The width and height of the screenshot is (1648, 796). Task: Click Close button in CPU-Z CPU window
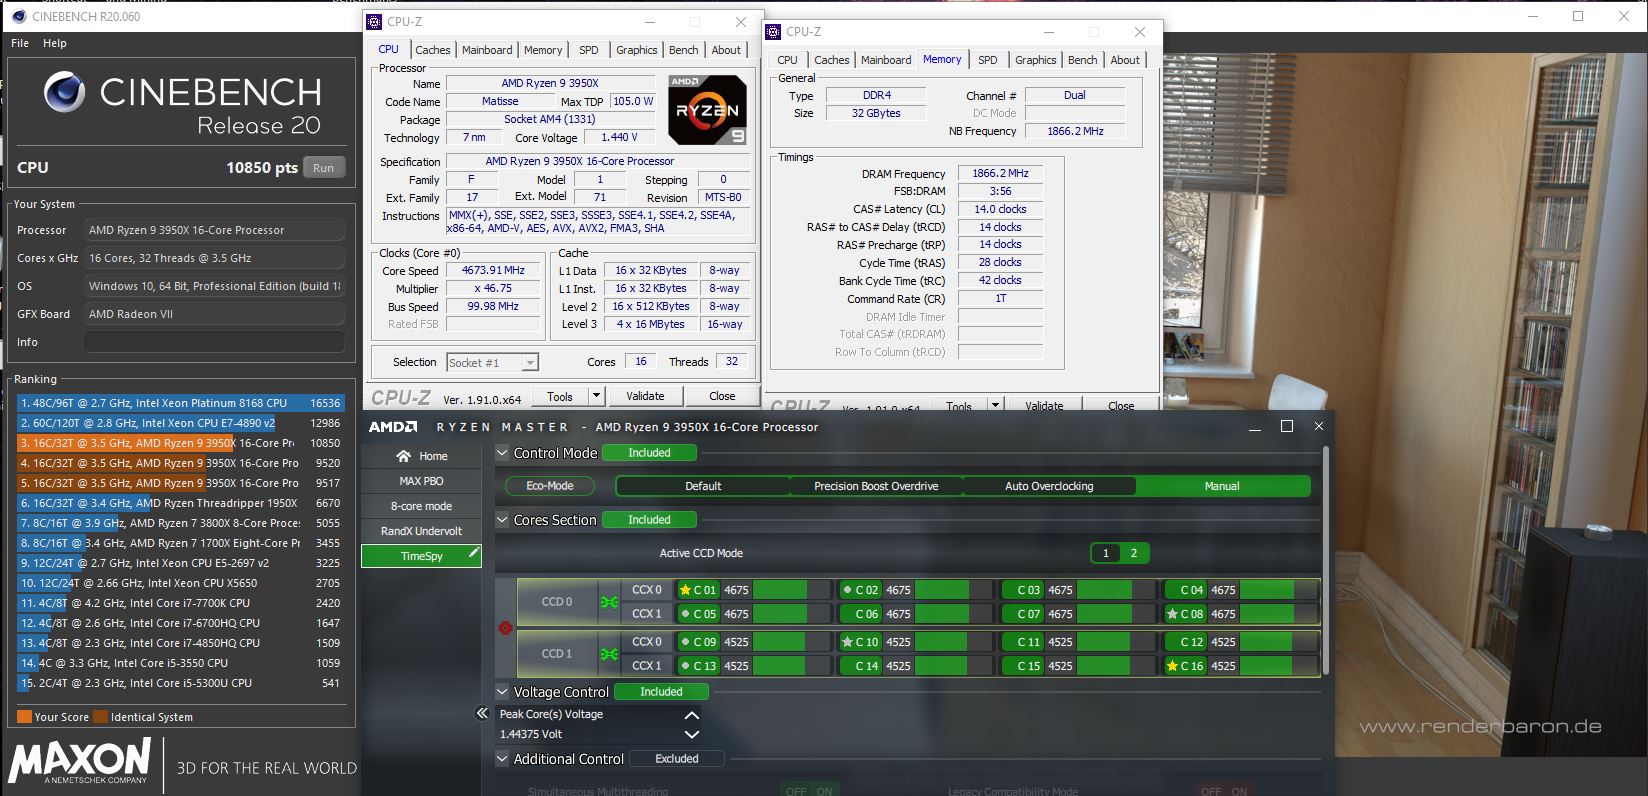pos(722,396)
